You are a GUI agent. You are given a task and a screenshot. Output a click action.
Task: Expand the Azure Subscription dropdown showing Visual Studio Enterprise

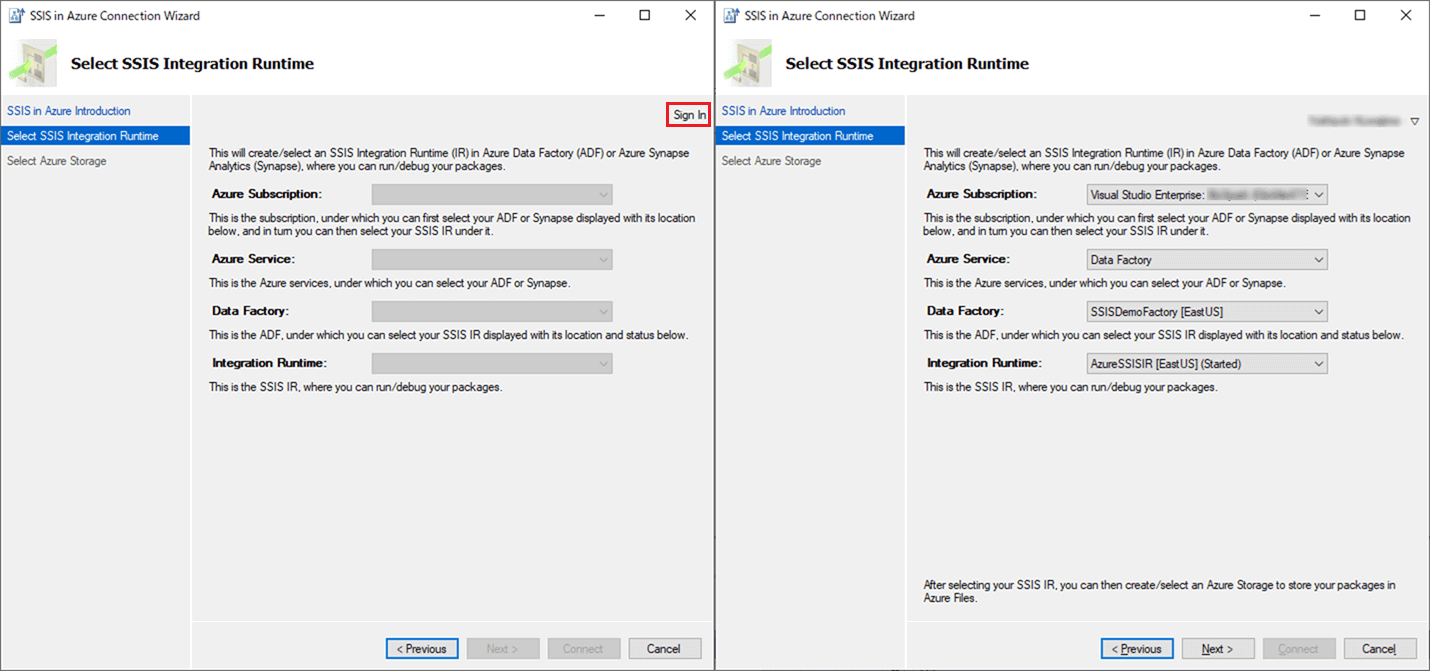[x=1319, y=195]
